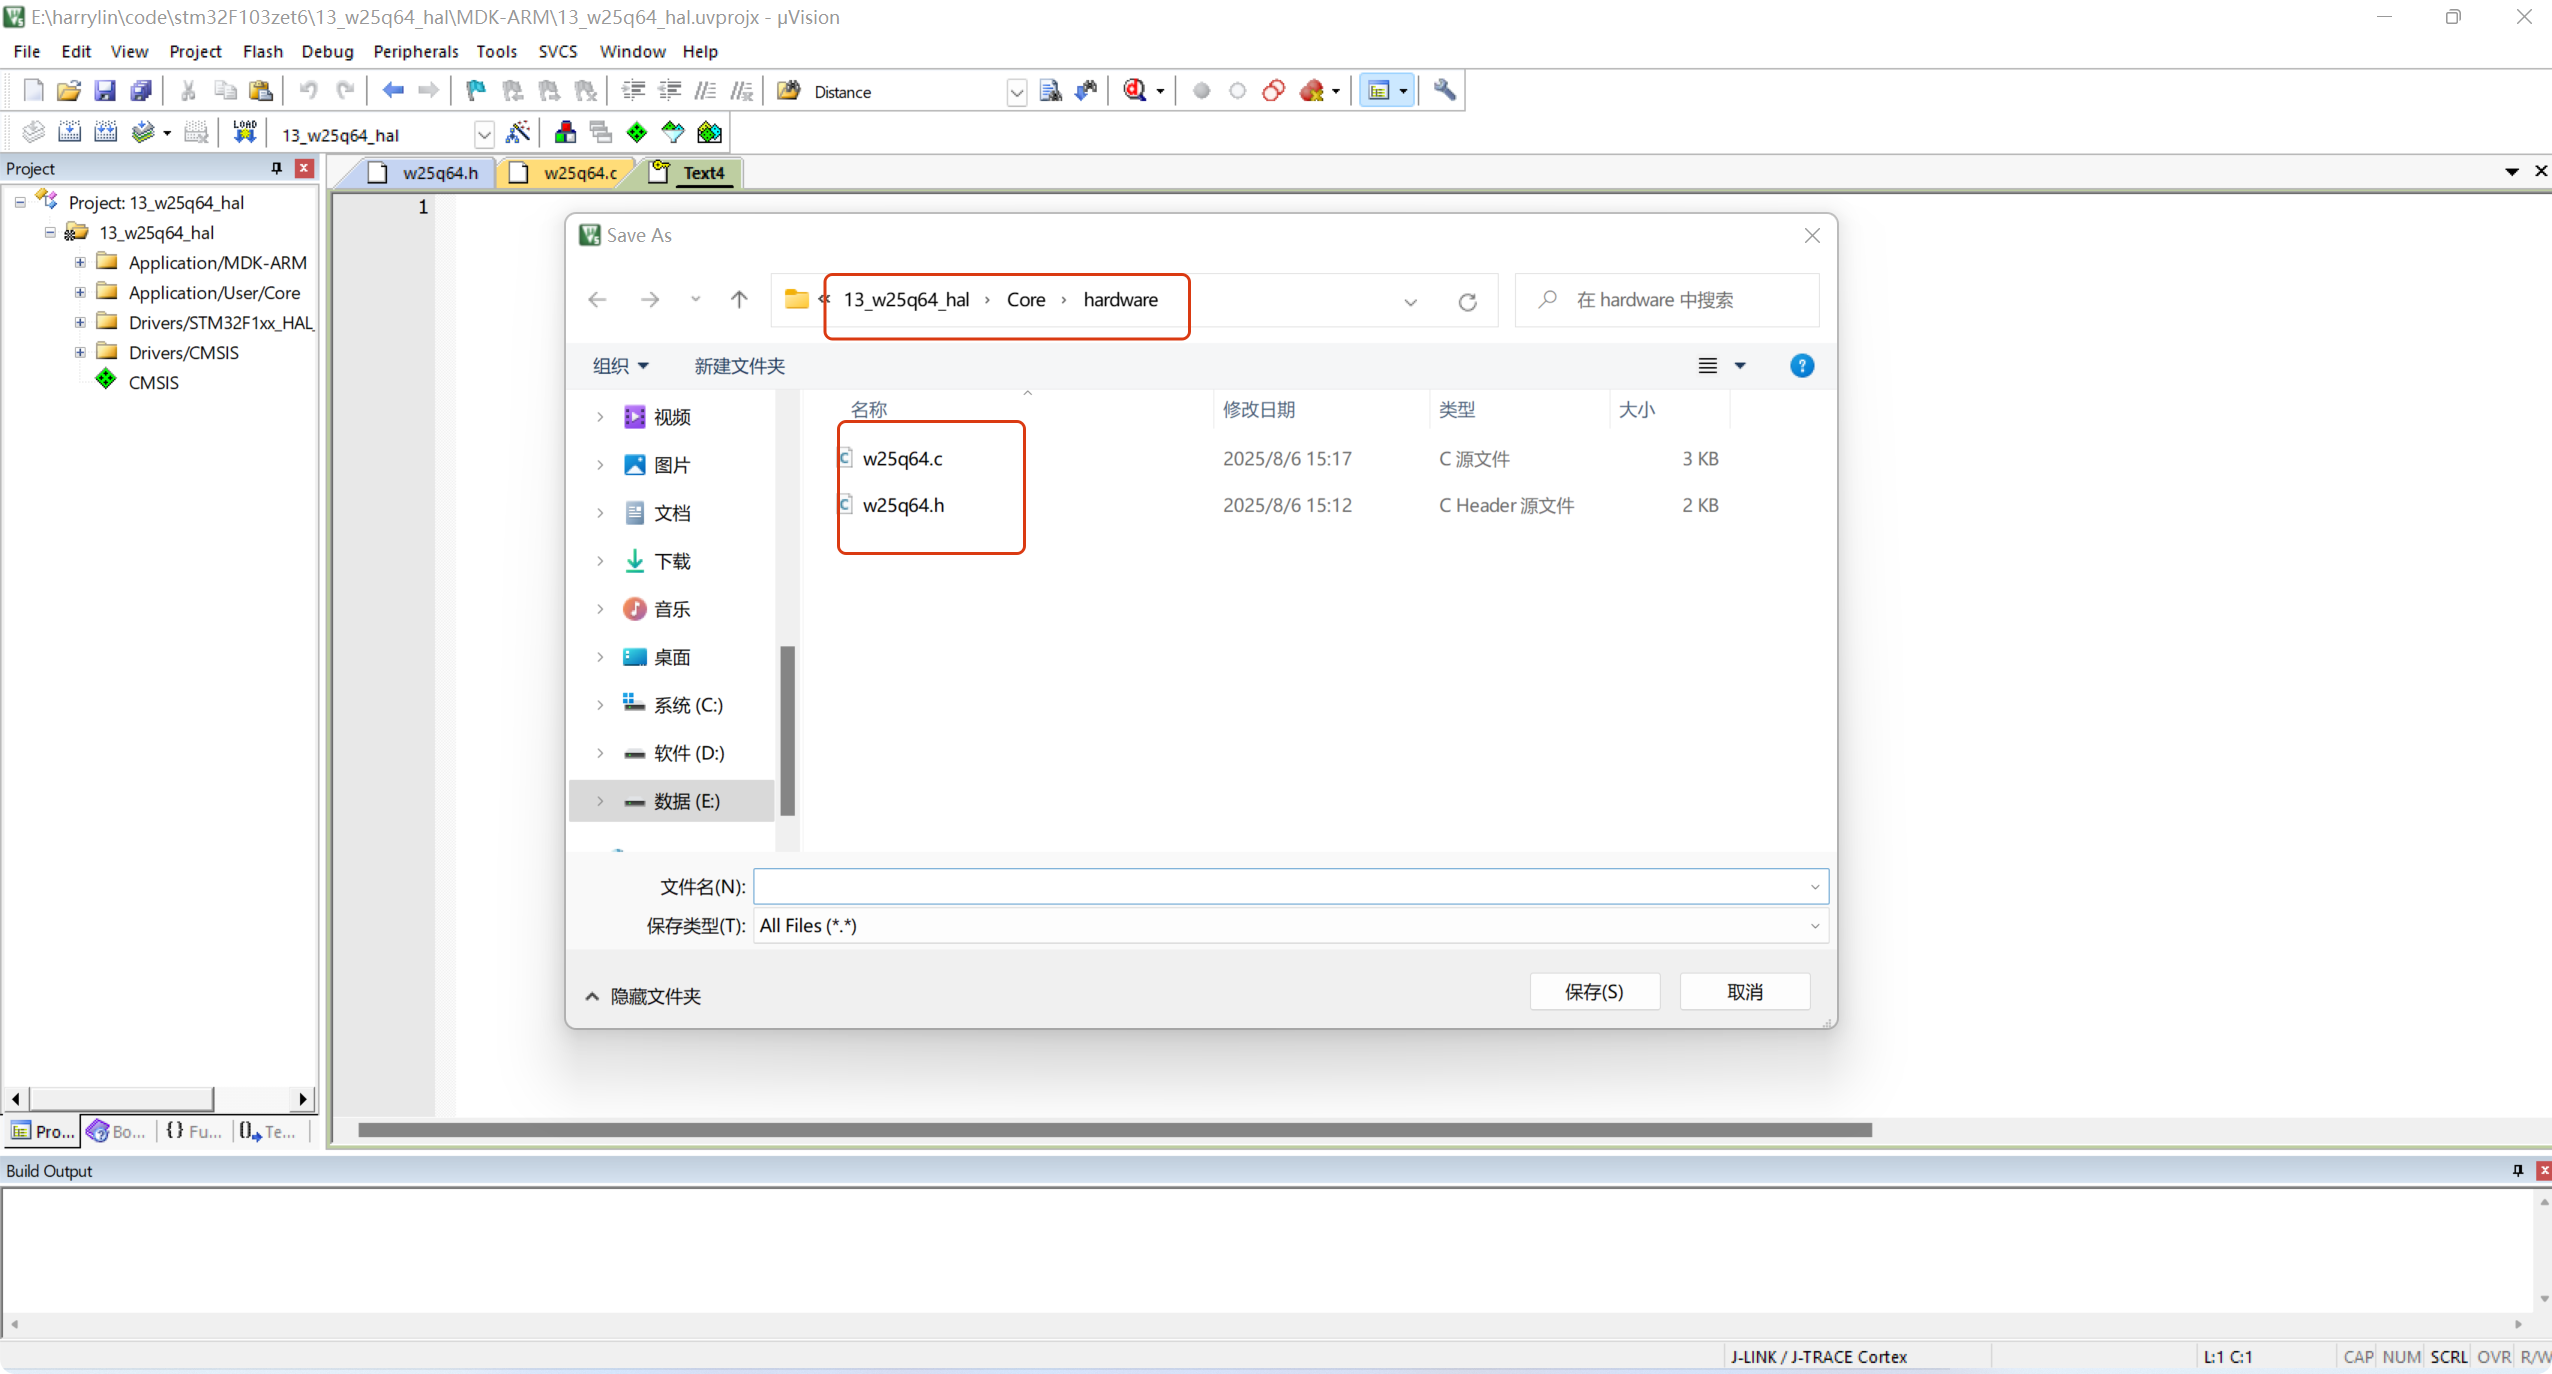
Task: Click the 保存(S) button
Action: click(1594, 991)
